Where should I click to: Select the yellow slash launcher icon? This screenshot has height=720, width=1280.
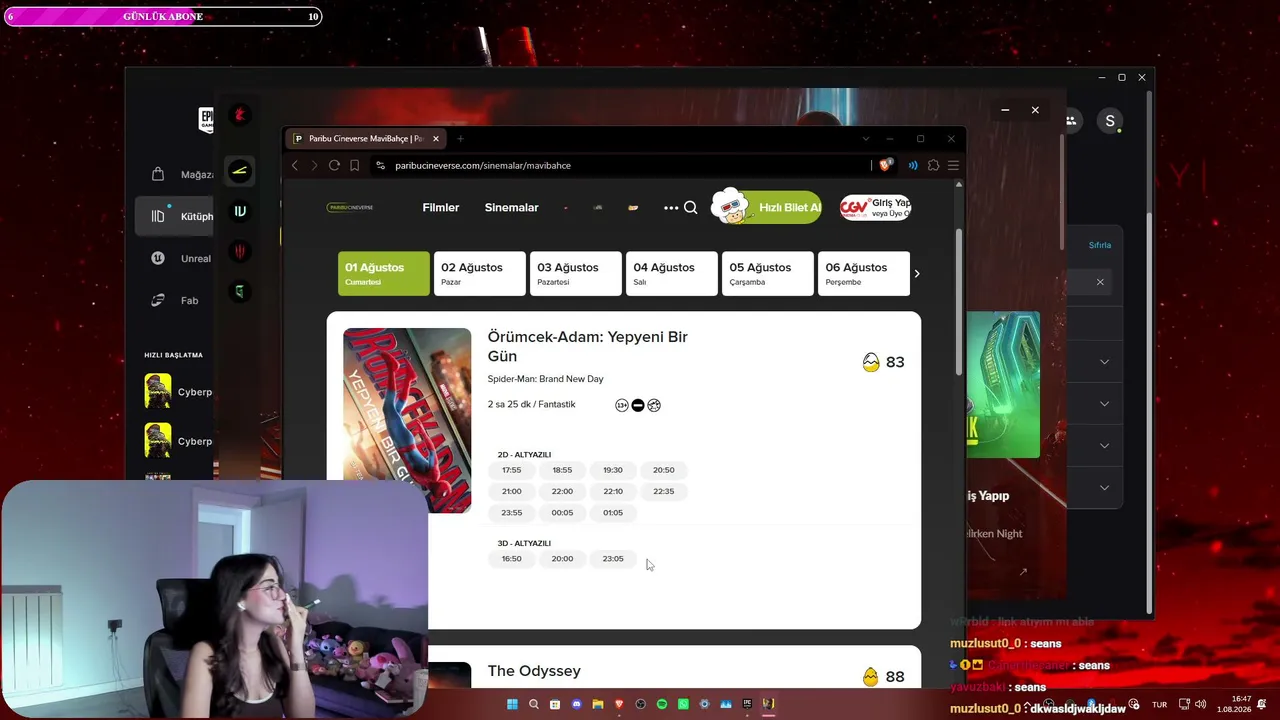click(x=239, y=171)
